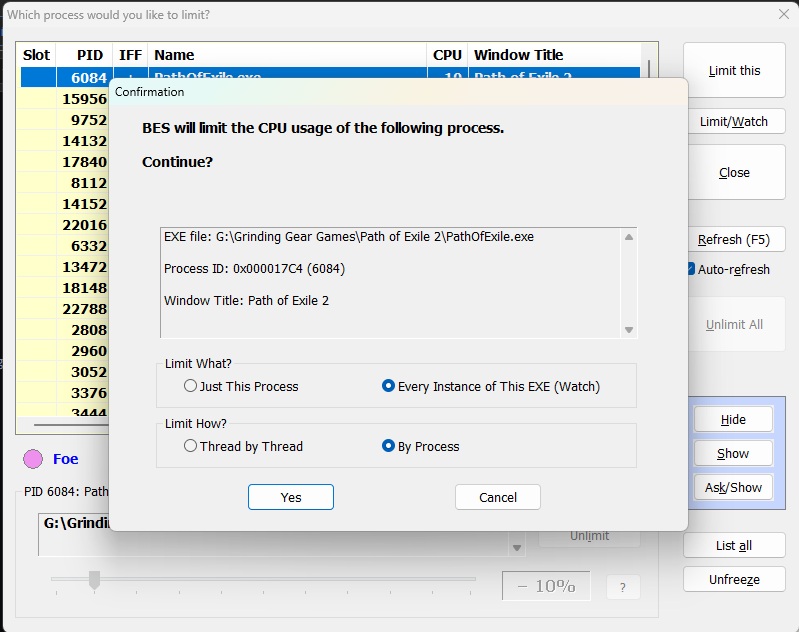The height and width of the screenshot is (632, 799).
Task: Select the process row with PID 2960
Action: [x=64, y=351]
